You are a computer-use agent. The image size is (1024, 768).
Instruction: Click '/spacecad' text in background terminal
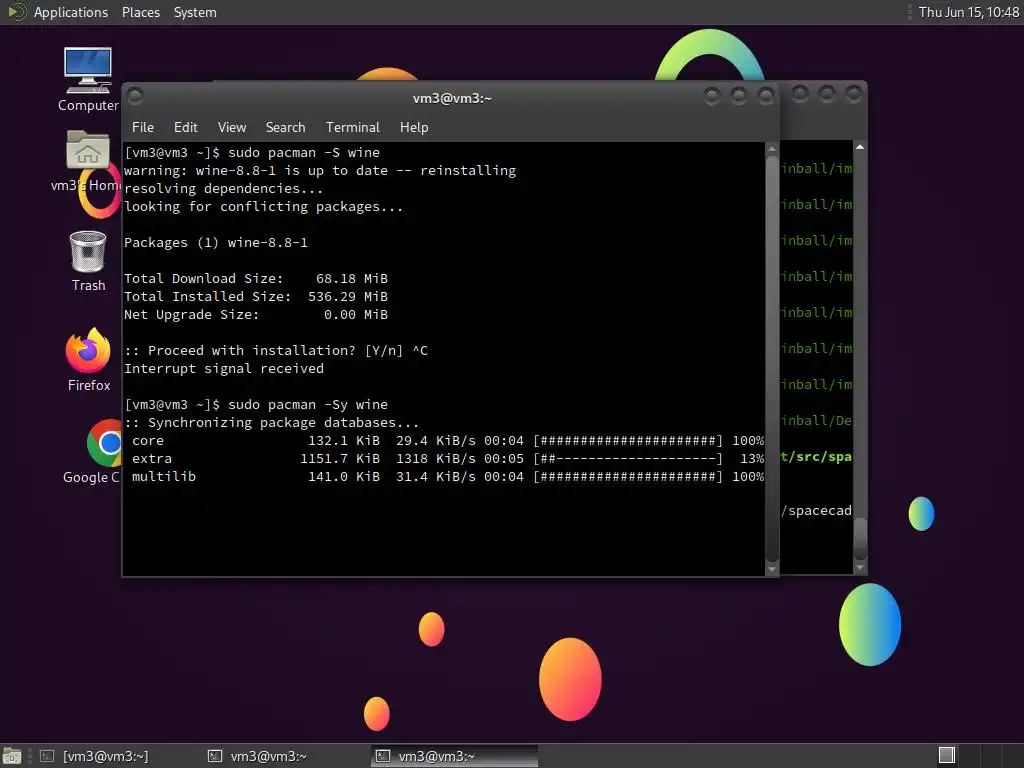tap(816, 511)
